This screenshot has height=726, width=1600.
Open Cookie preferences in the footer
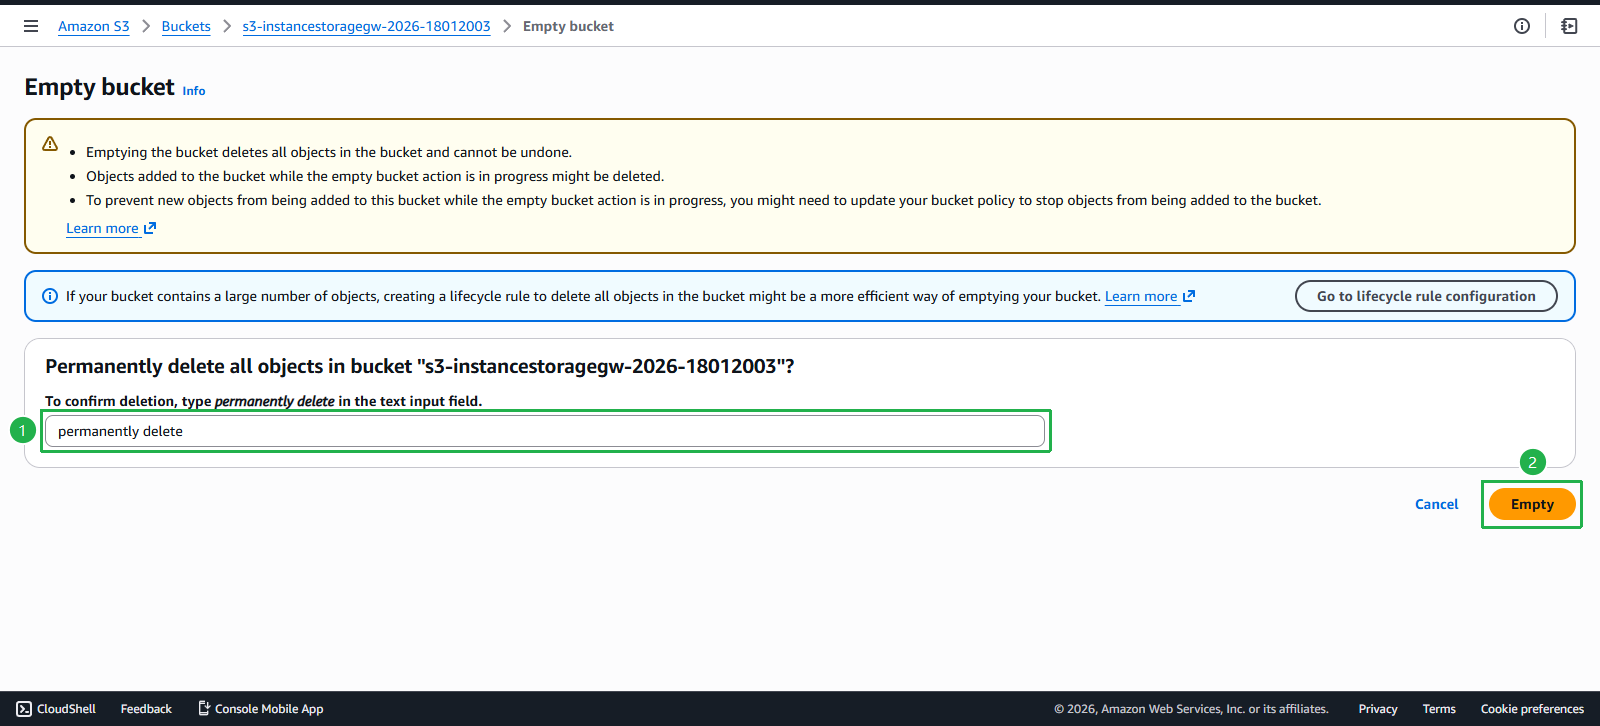pyautogui.click(x=1532, y=709)
